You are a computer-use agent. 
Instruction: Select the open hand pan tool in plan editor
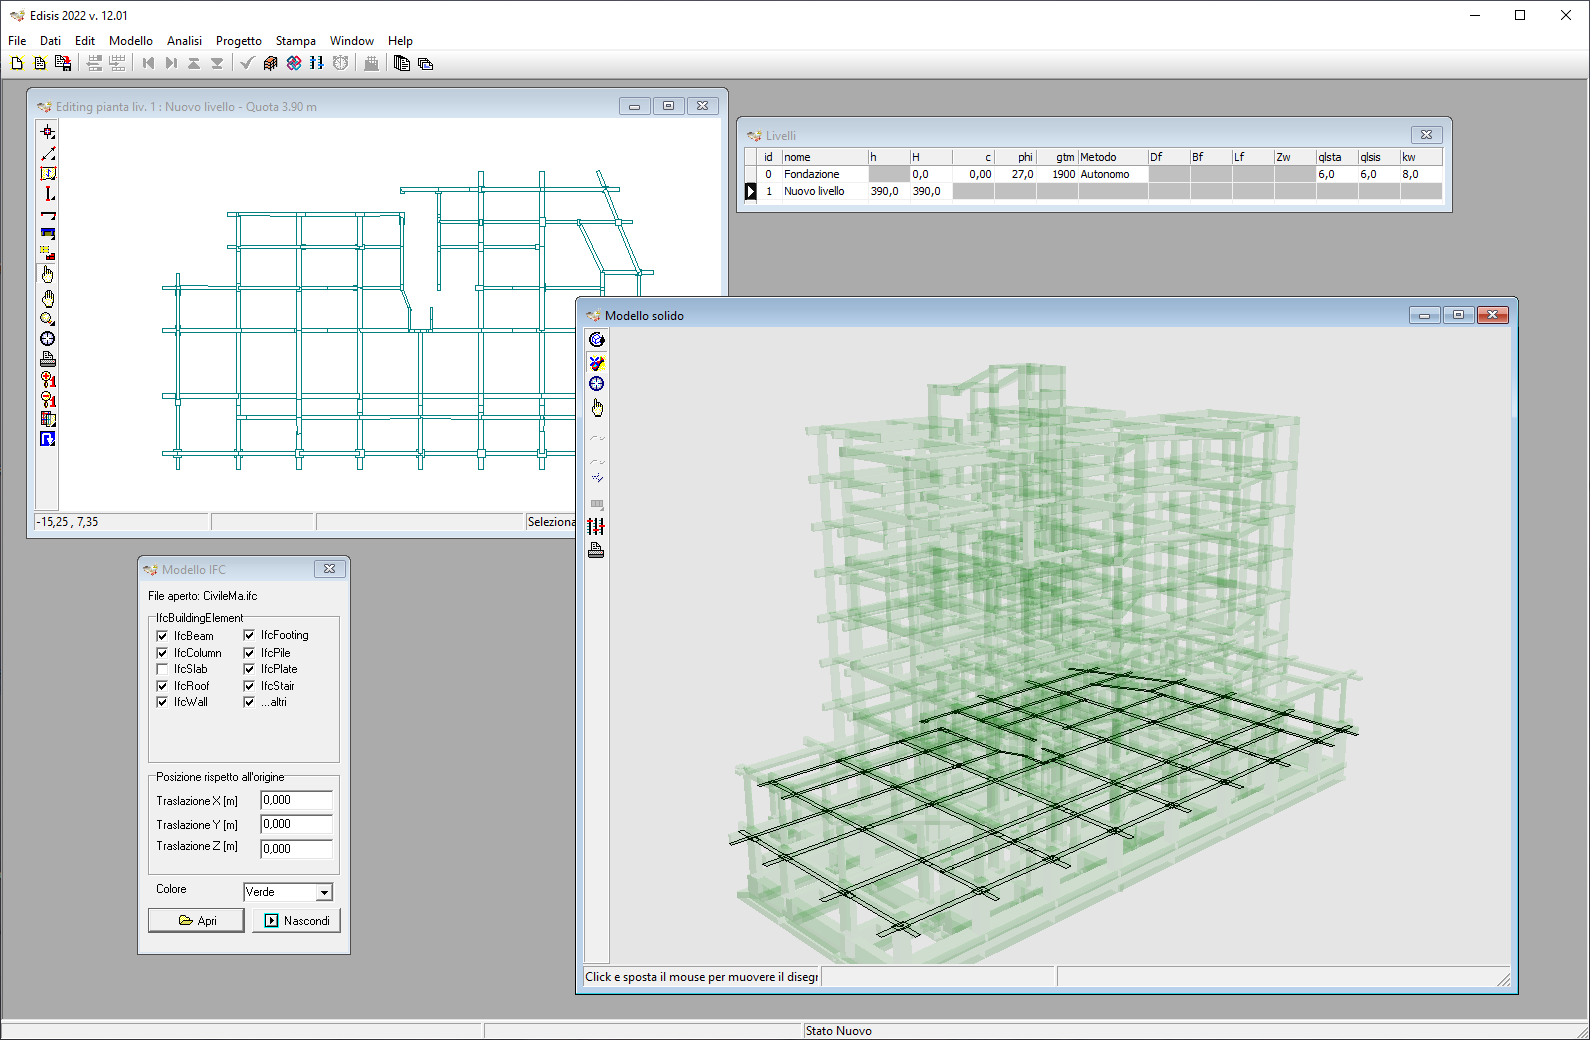click(x=47, y=298)
